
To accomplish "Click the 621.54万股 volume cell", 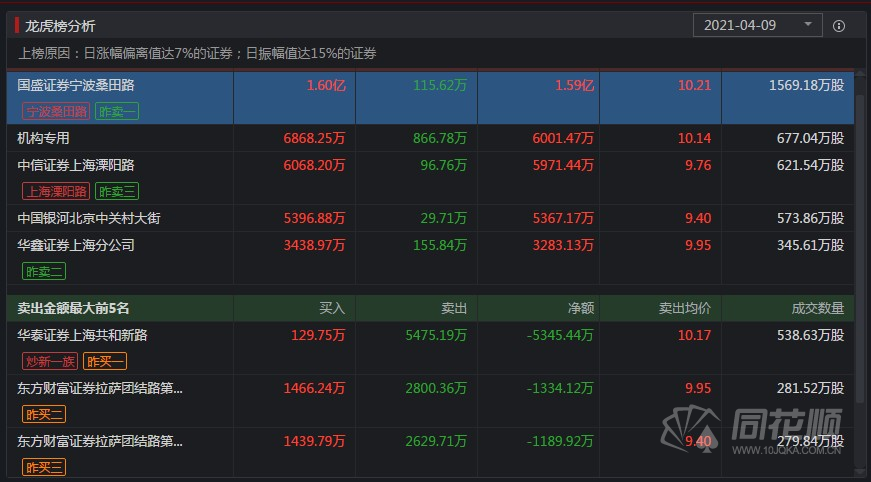I will (810, 165).
